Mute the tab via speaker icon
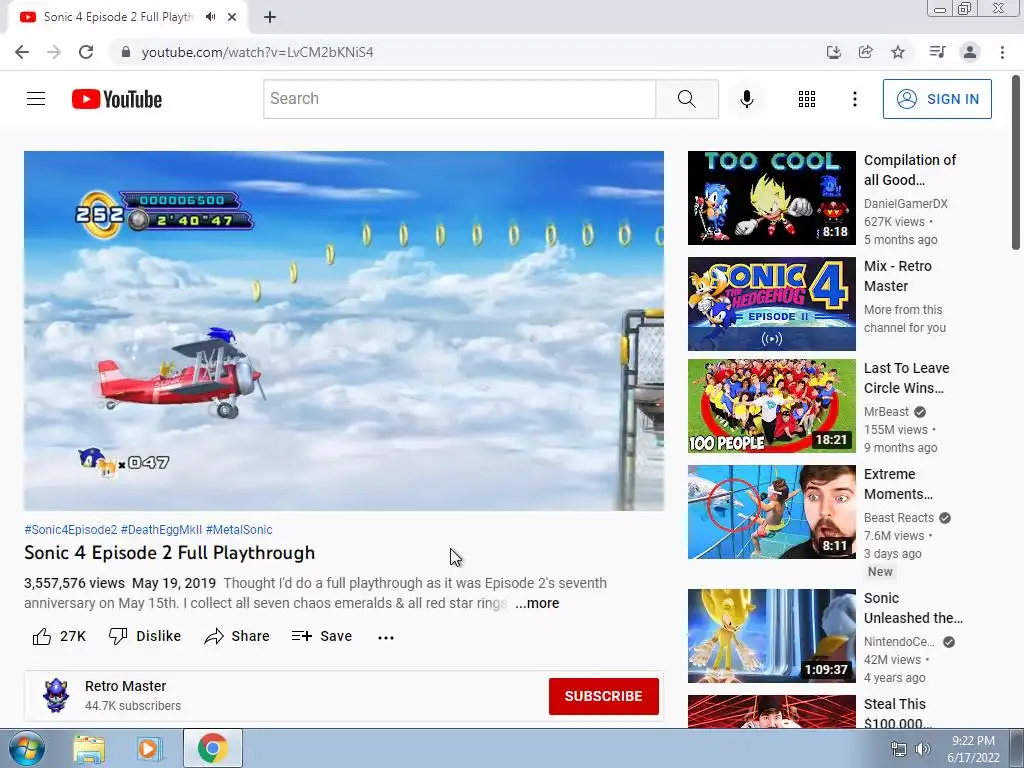This screenshot has height=768, width=1024. pyautogui.click(x=210, y=17)
